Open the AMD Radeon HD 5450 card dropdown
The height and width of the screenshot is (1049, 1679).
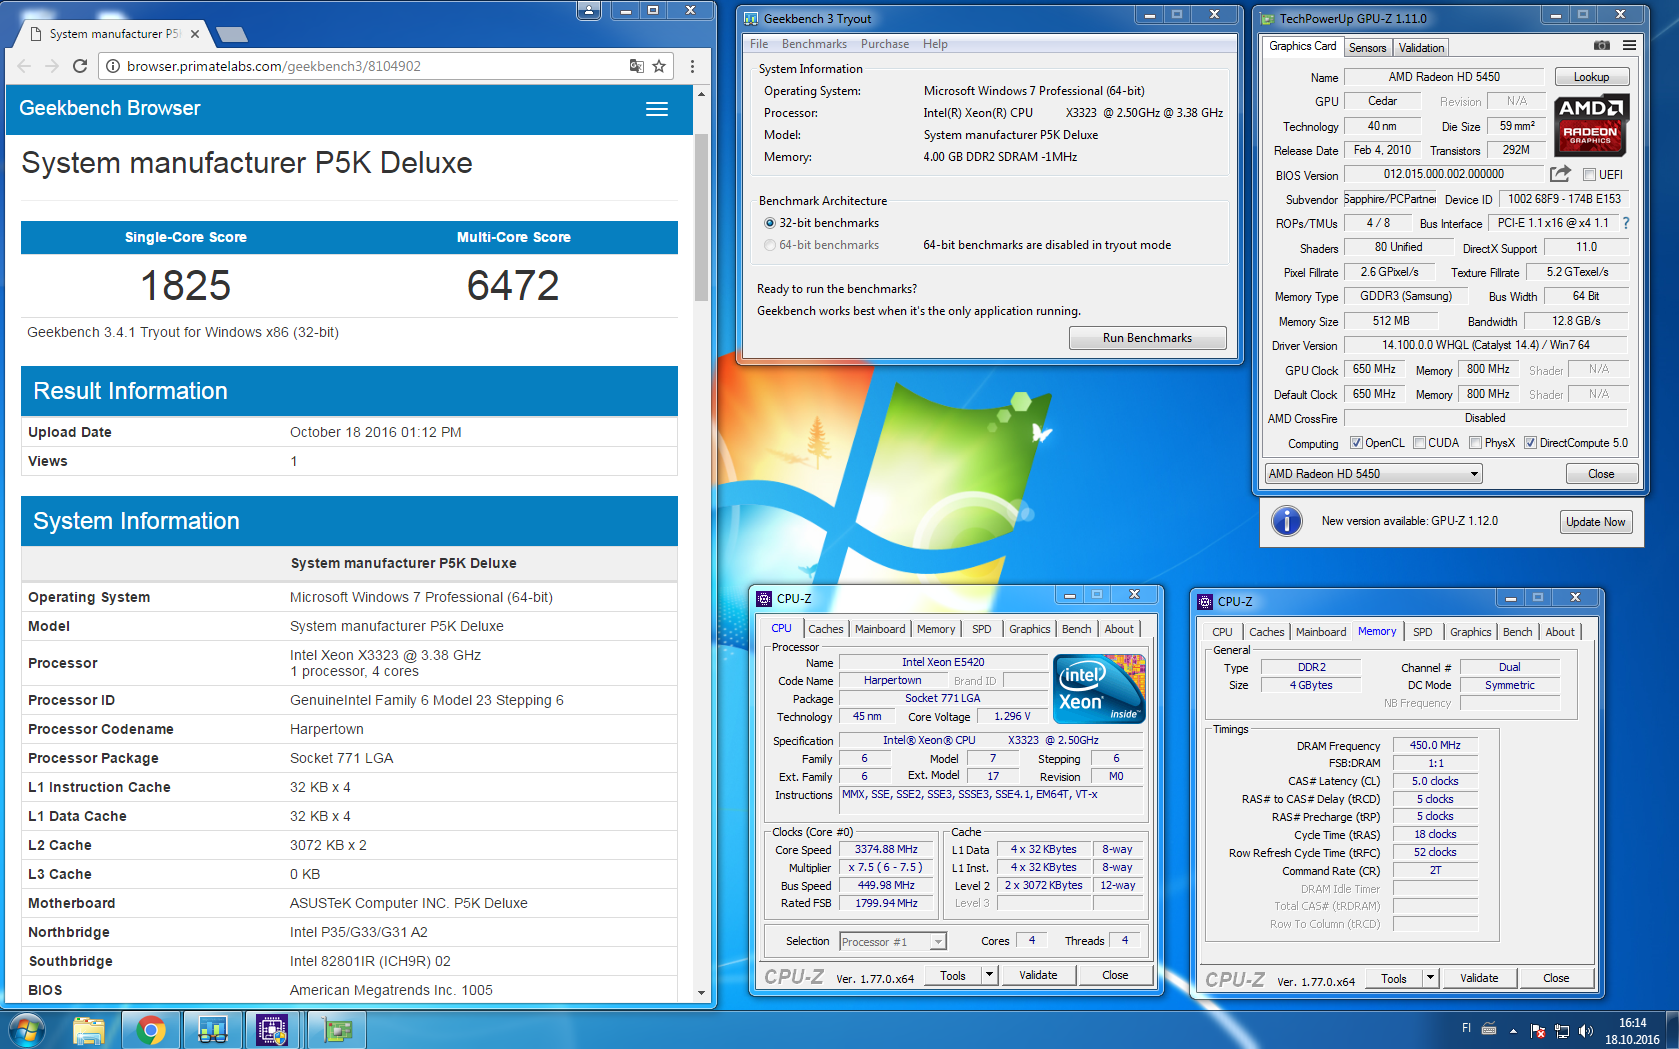tap(1373, 474)
